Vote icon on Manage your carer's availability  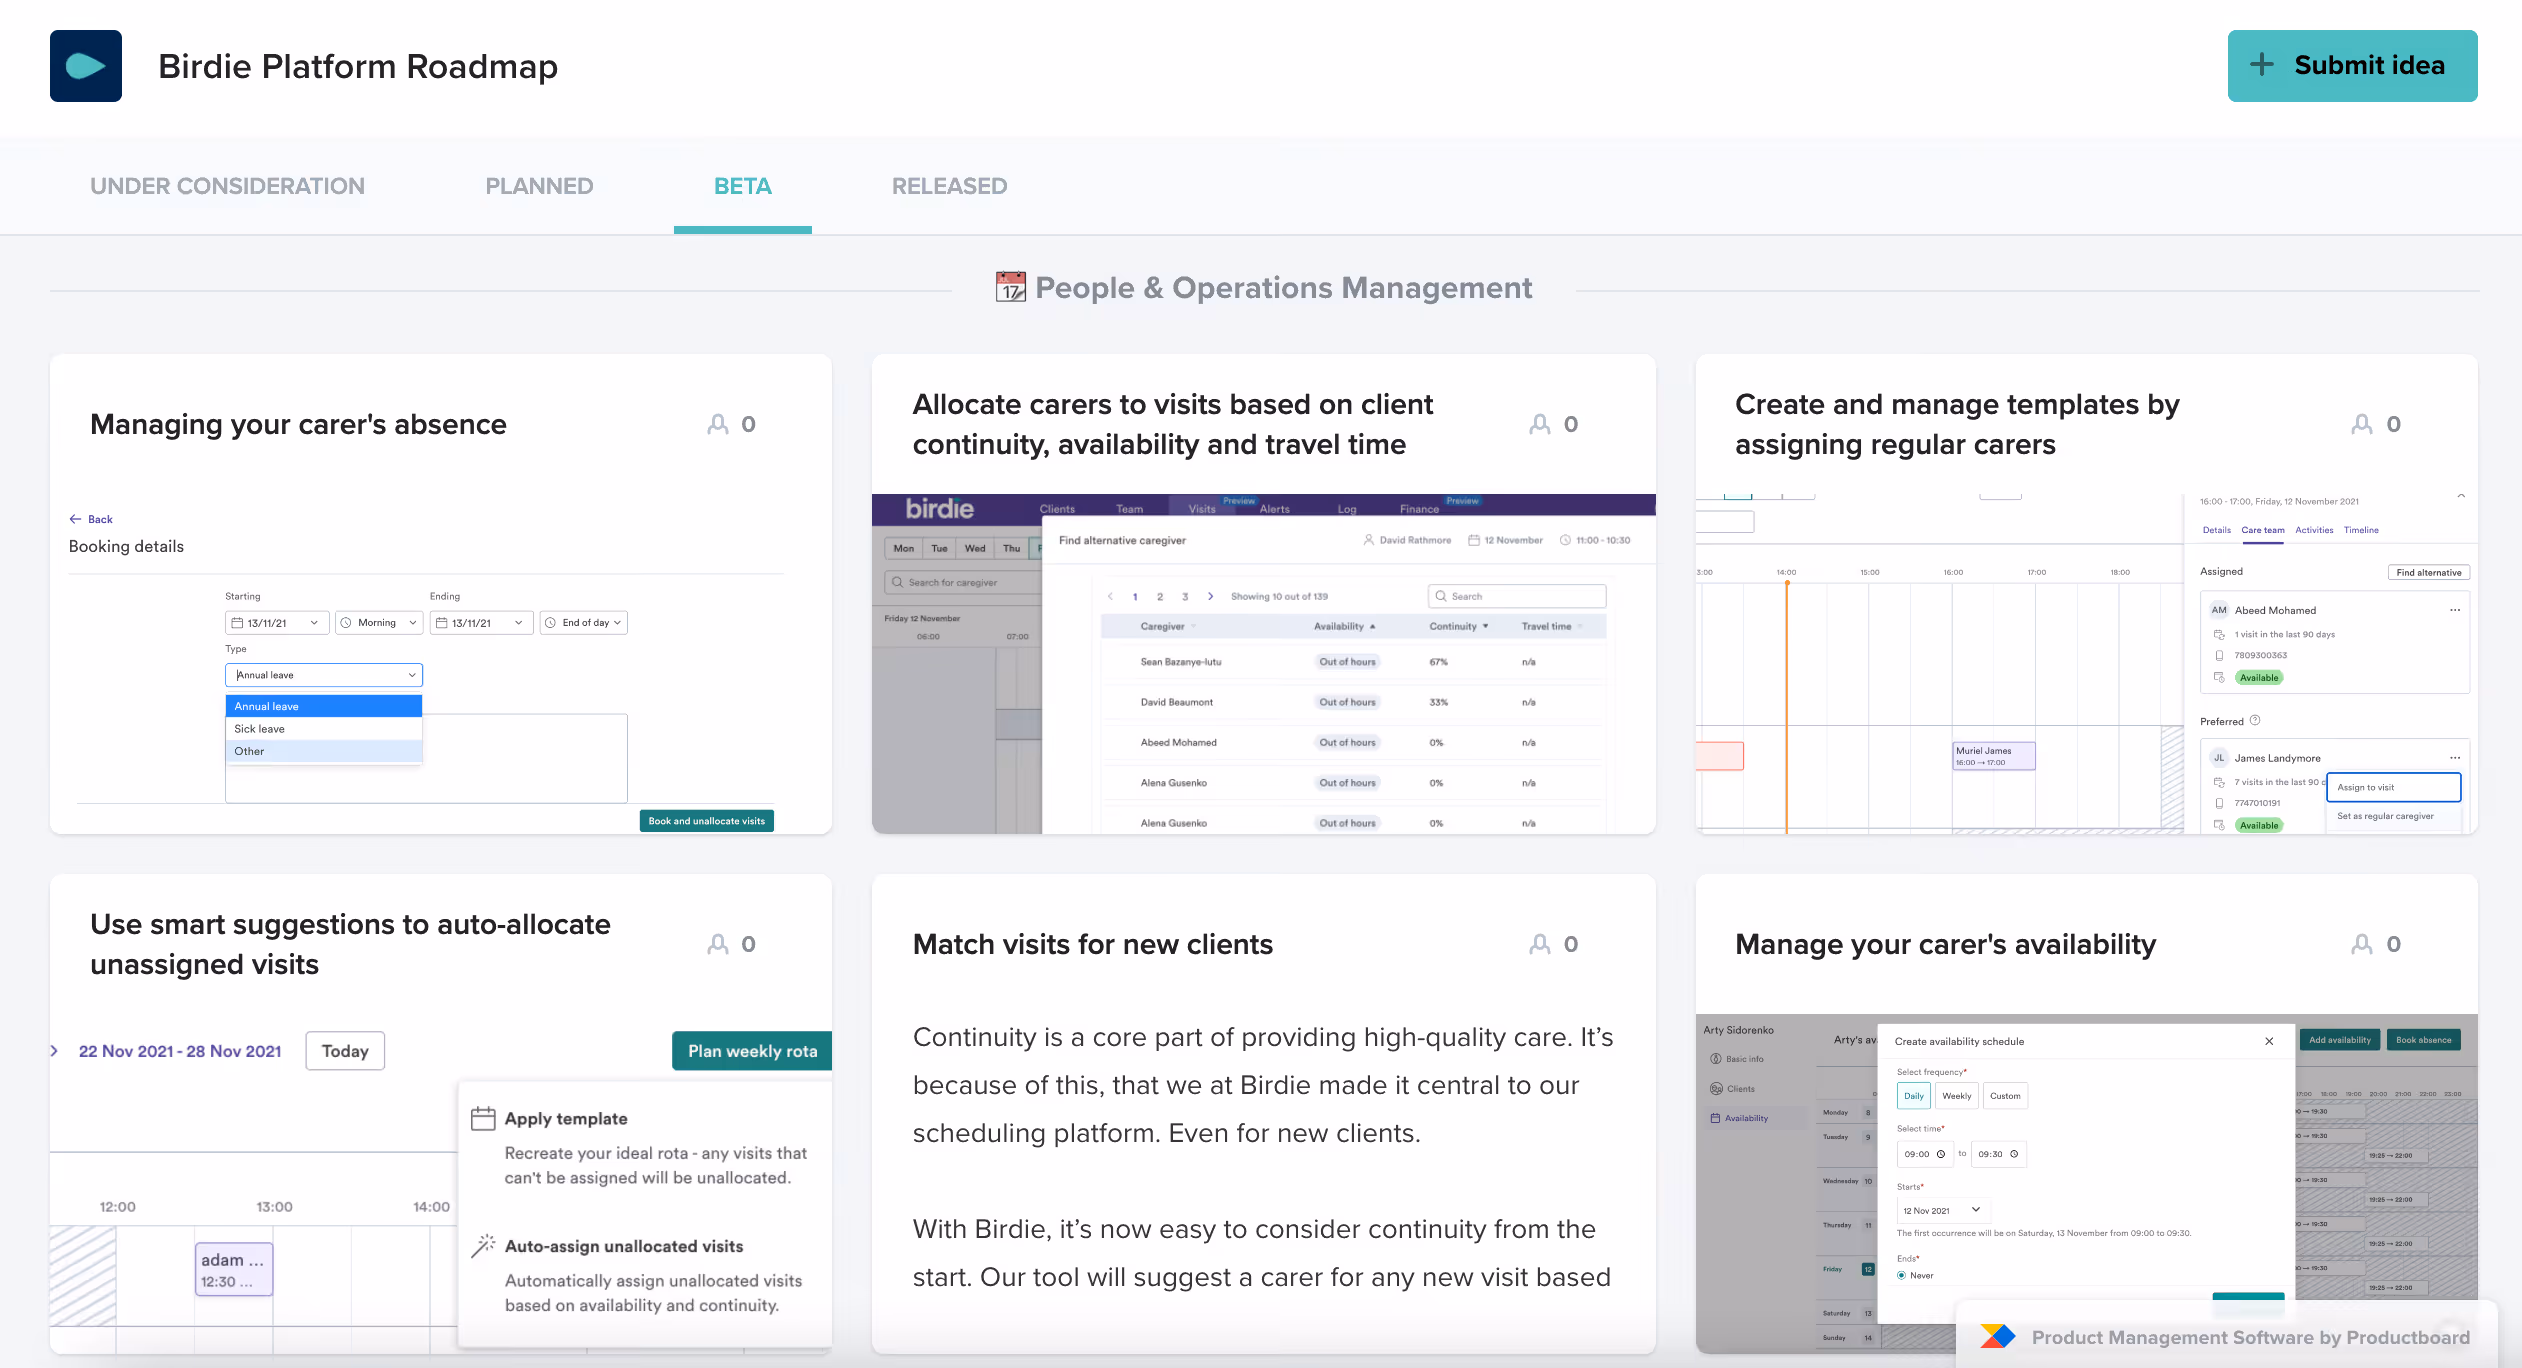[x=2362, y=944]
